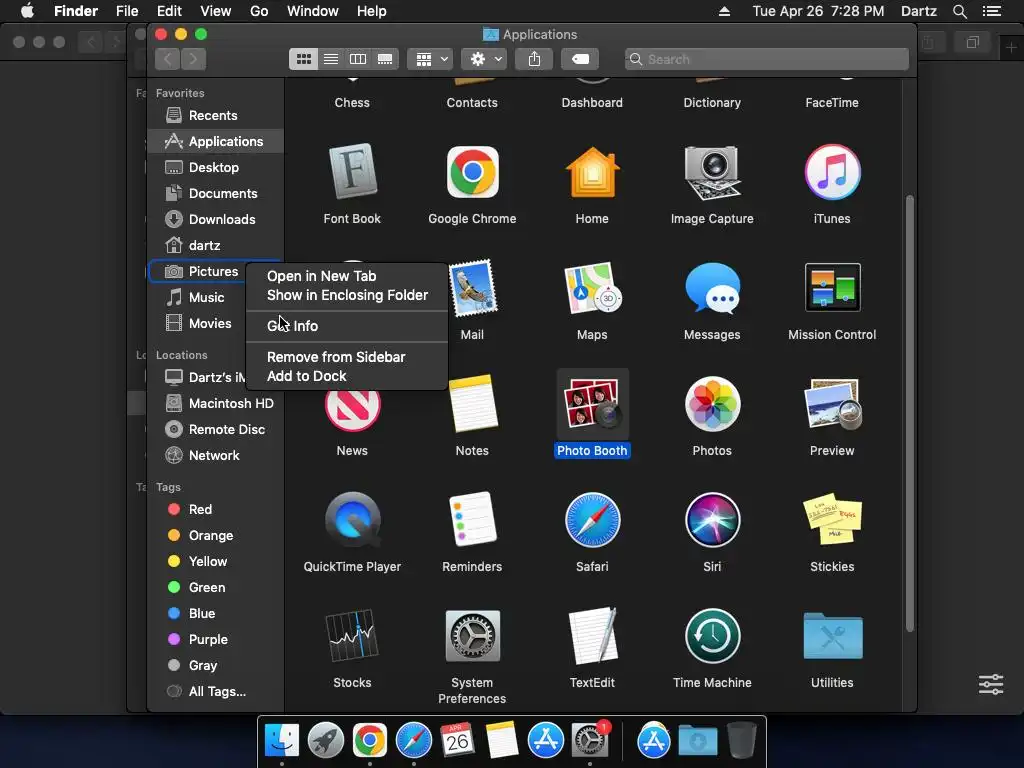The image size is (1024, 768).
Task: Go back in Finder history
Action: point(168,59)
